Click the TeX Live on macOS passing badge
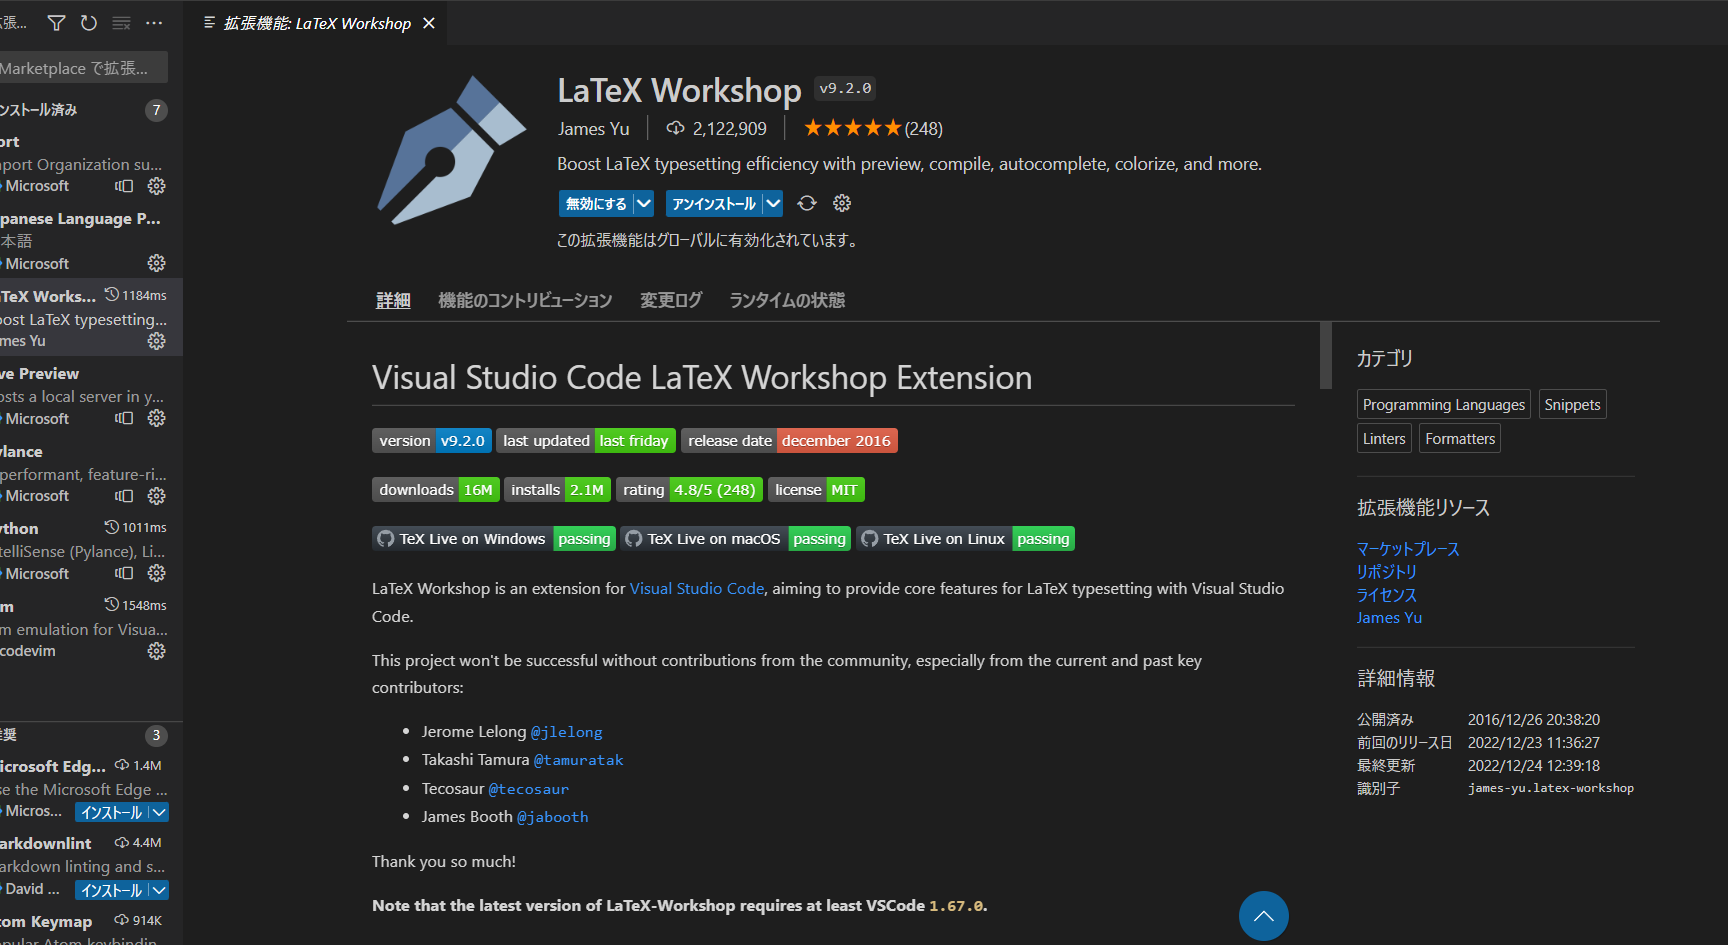Screen dimensions: 1728x945 (x=735, y=539)
